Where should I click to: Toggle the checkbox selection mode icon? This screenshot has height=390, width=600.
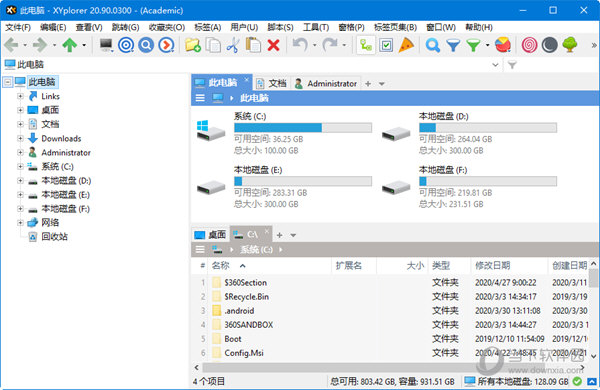[386, 45]
